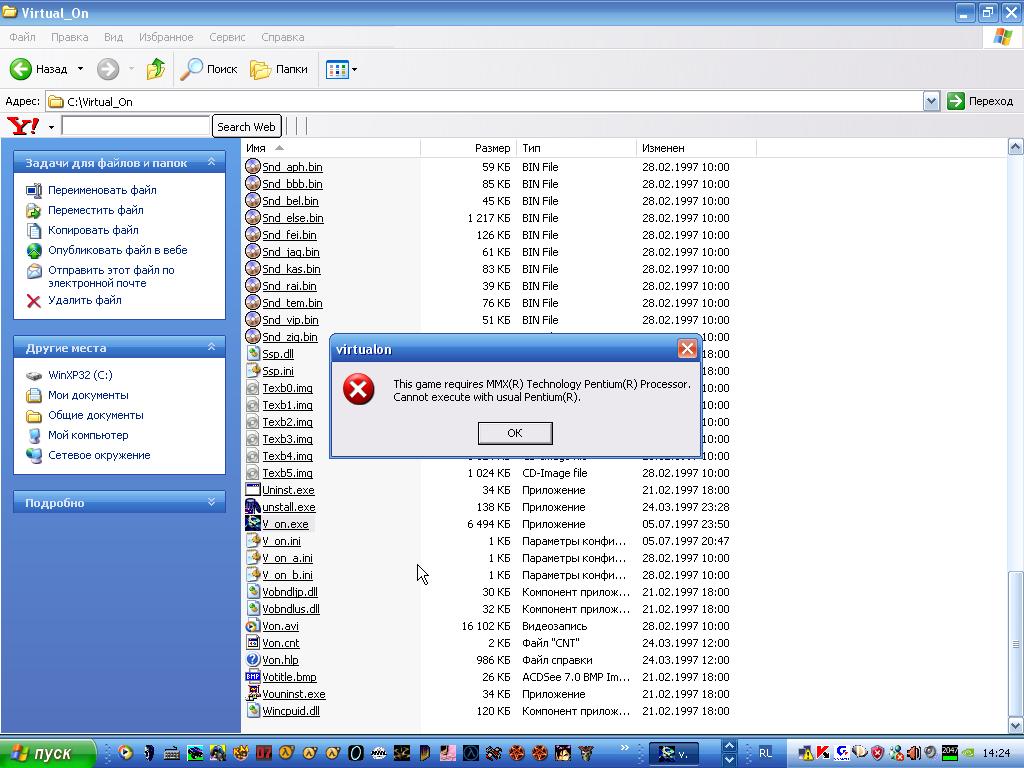The image size is (1024, 768).
Task: Expand the Подробно panel
Action: 211,502
